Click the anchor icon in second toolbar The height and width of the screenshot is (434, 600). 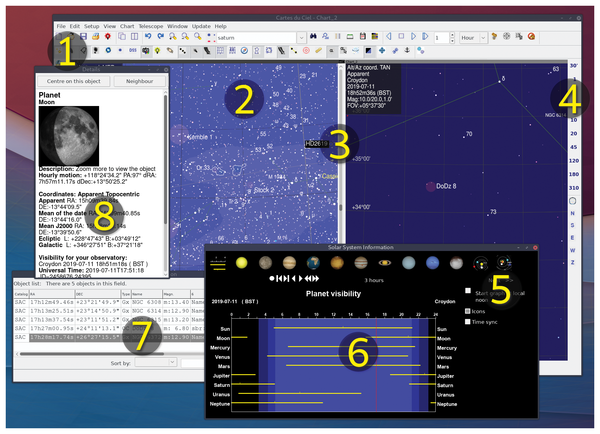coord(407,51)
